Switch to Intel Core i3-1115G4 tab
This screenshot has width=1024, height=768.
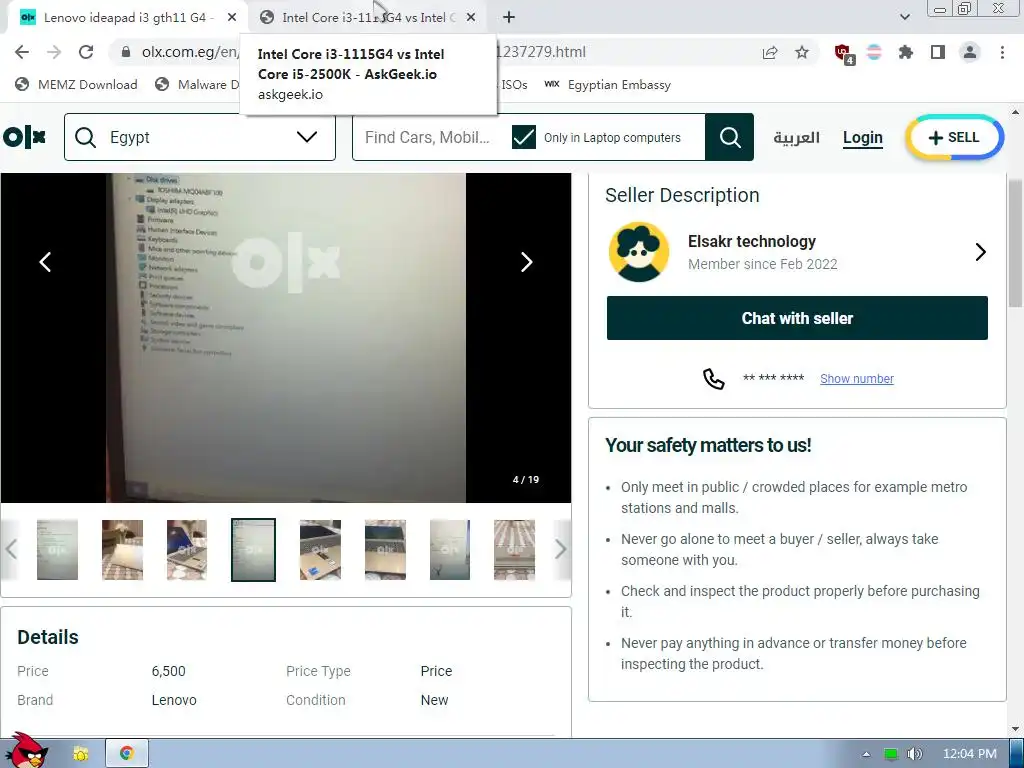pyautogui.click(x=366, y=18)
